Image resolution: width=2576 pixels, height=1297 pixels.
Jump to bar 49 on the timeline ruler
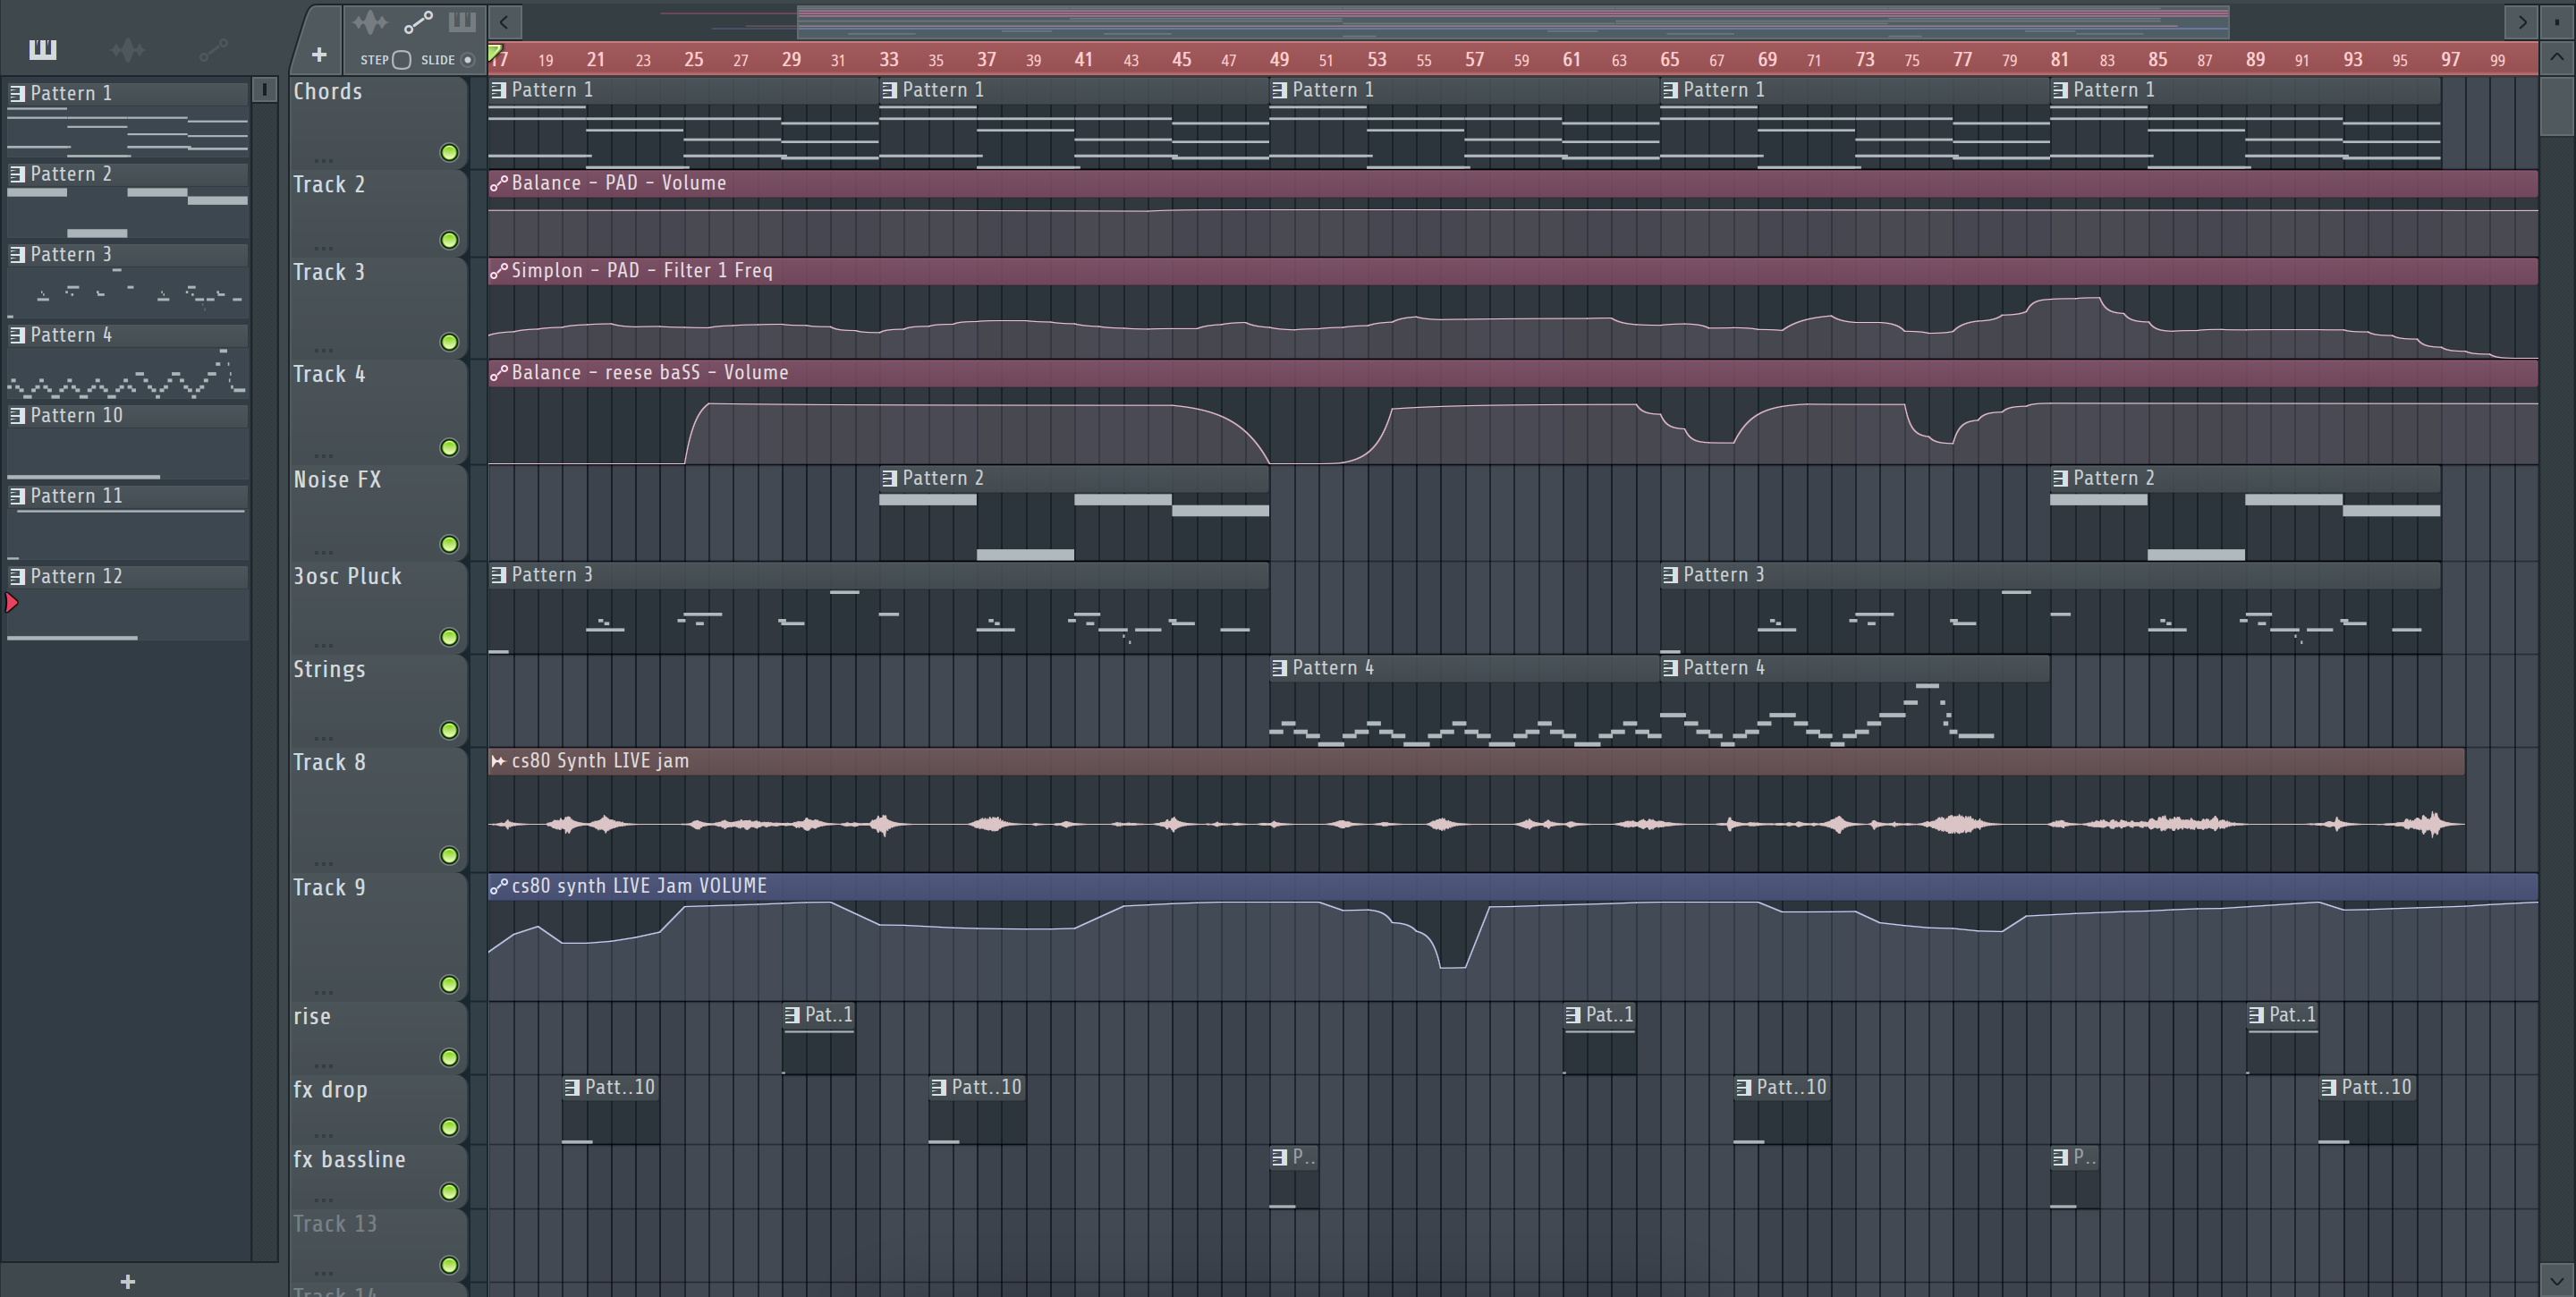pyautogui.click(x=1279, y=60)
